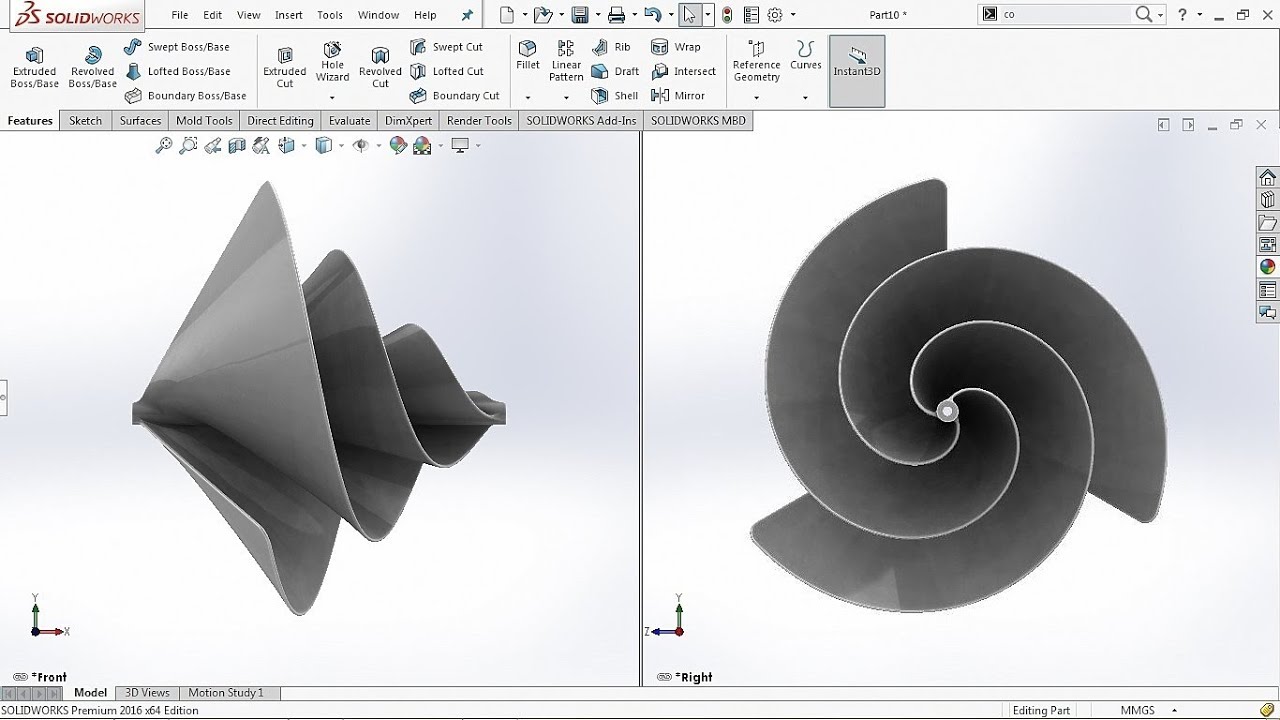Click Zoom to Fit in view toolbar
1280x720 pixels.
pyautogui.click(x=164, y=146)
